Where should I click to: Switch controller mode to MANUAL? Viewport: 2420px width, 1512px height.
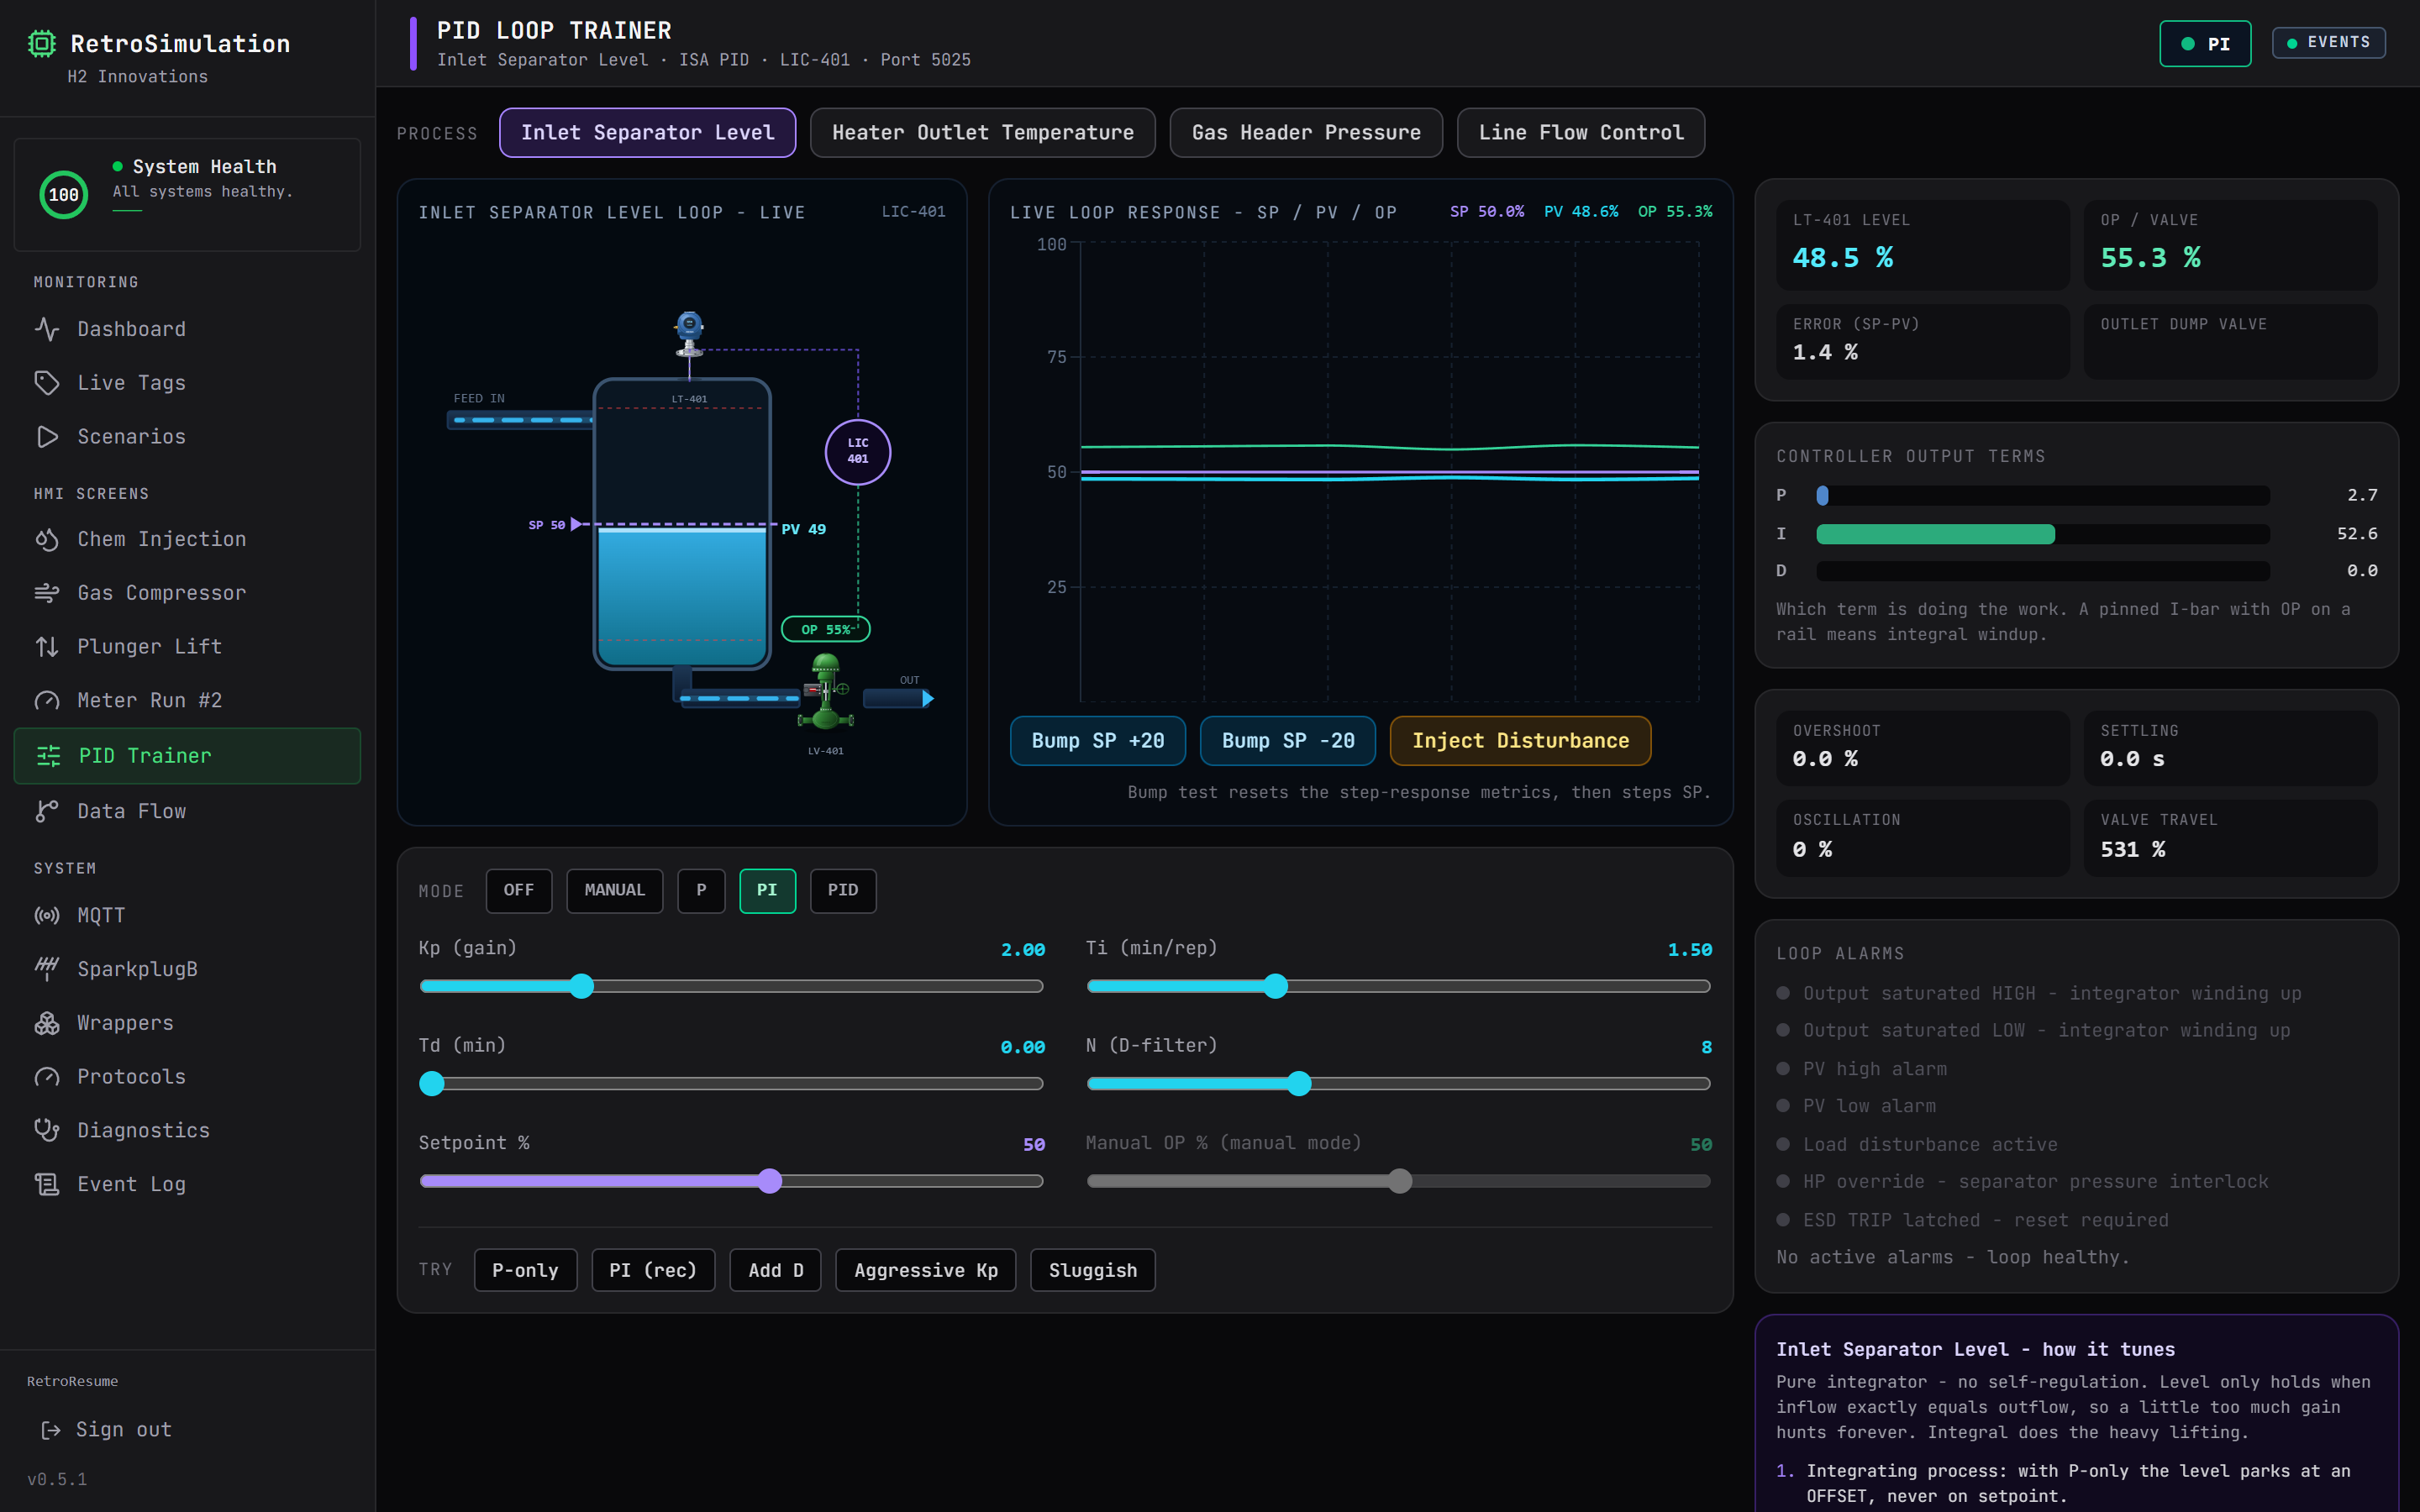tap(615, 890)
